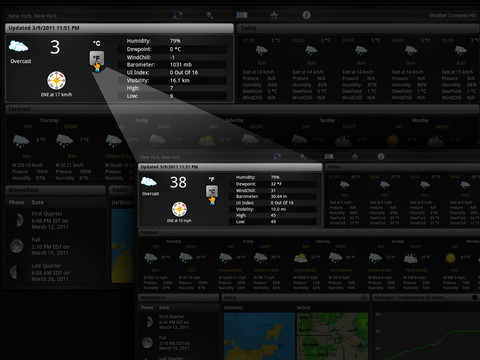The height and width of the screenshot is (360, 480).
Task: Open the info icon in the Fahrenheit inset
Action: (381, 156)
